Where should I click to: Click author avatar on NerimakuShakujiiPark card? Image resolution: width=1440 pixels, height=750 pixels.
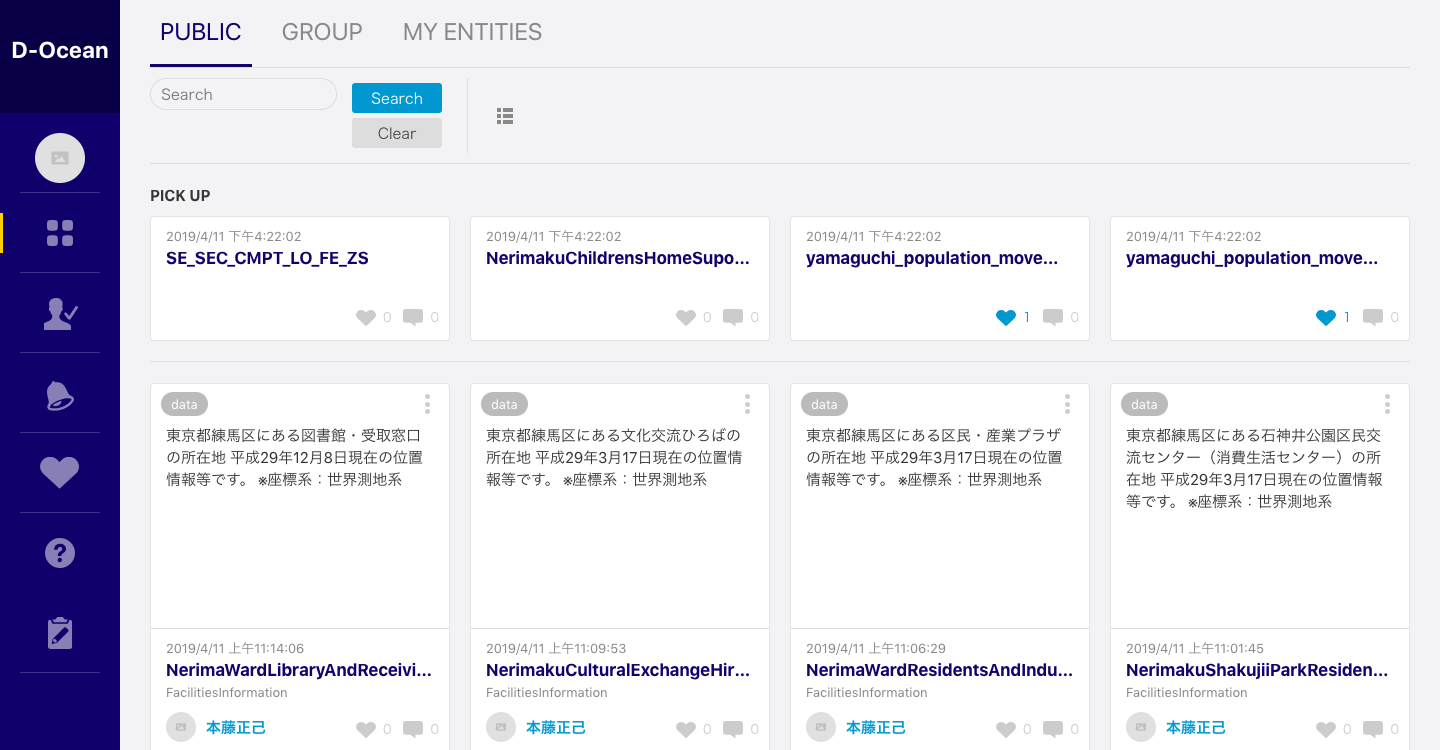[x=1141, y=727]
